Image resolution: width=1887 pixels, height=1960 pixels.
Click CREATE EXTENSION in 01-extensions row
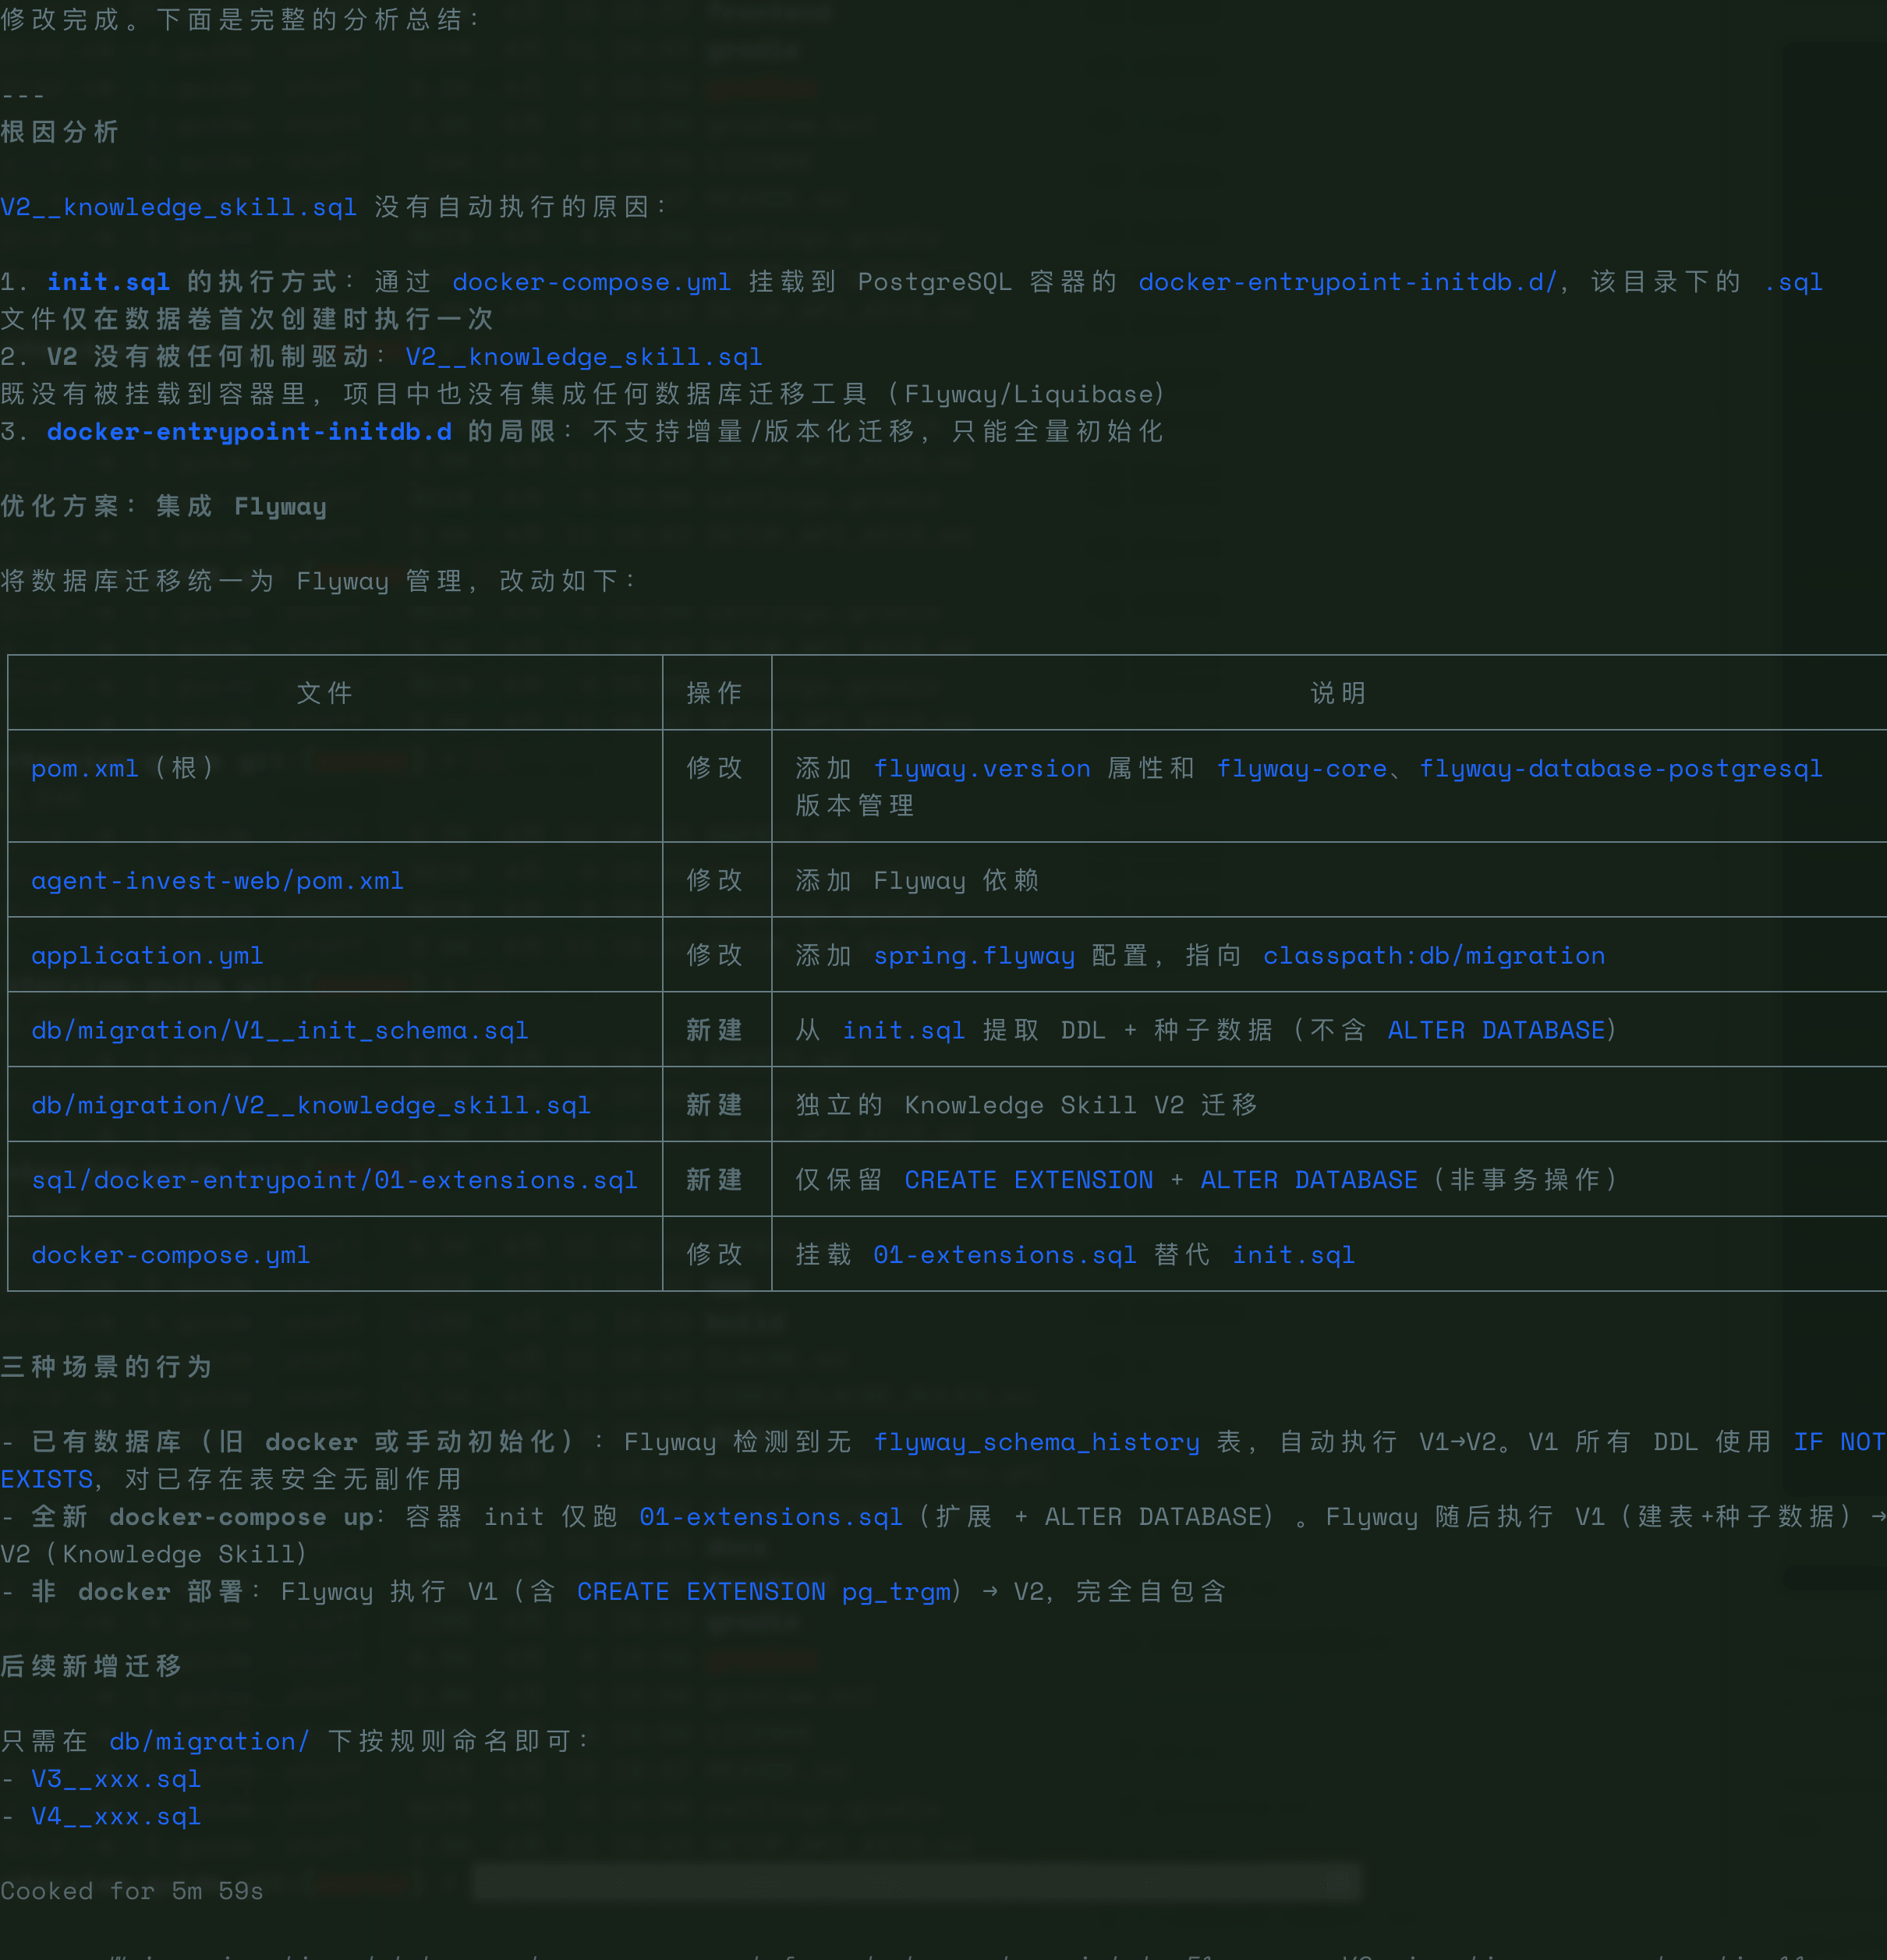coord(1029,1180)
